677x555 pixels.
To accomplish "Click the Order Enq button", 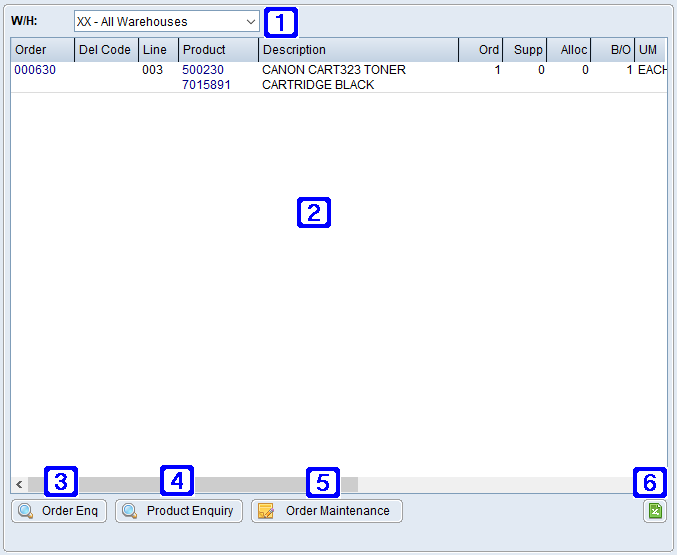I will pos(59,511).
